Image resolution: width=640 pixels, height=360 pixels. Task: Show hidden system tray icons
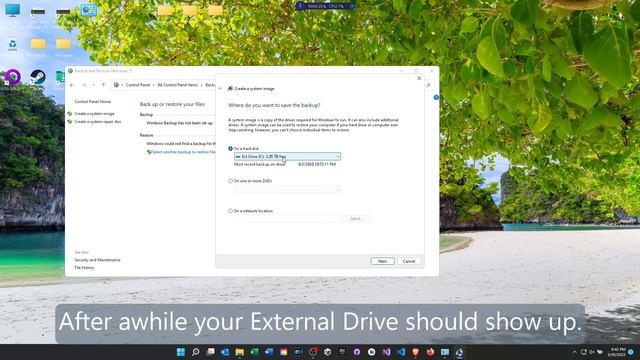(x=574, y=352)
